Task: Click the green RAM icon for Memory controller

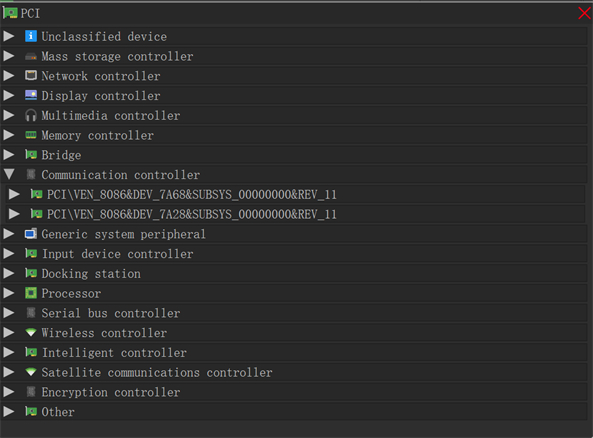Action: coord(31,135)
